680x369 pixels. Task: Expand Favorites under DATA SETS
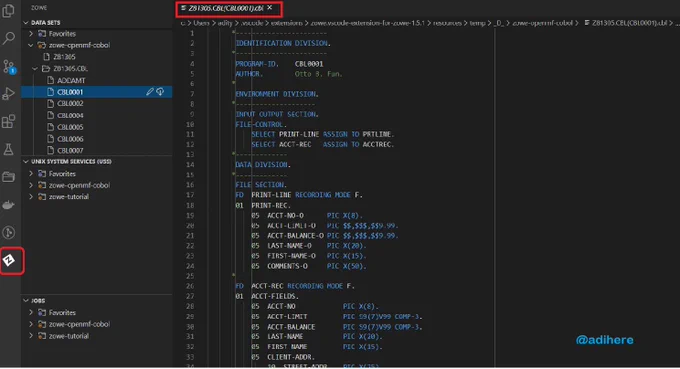coord(31,33)
